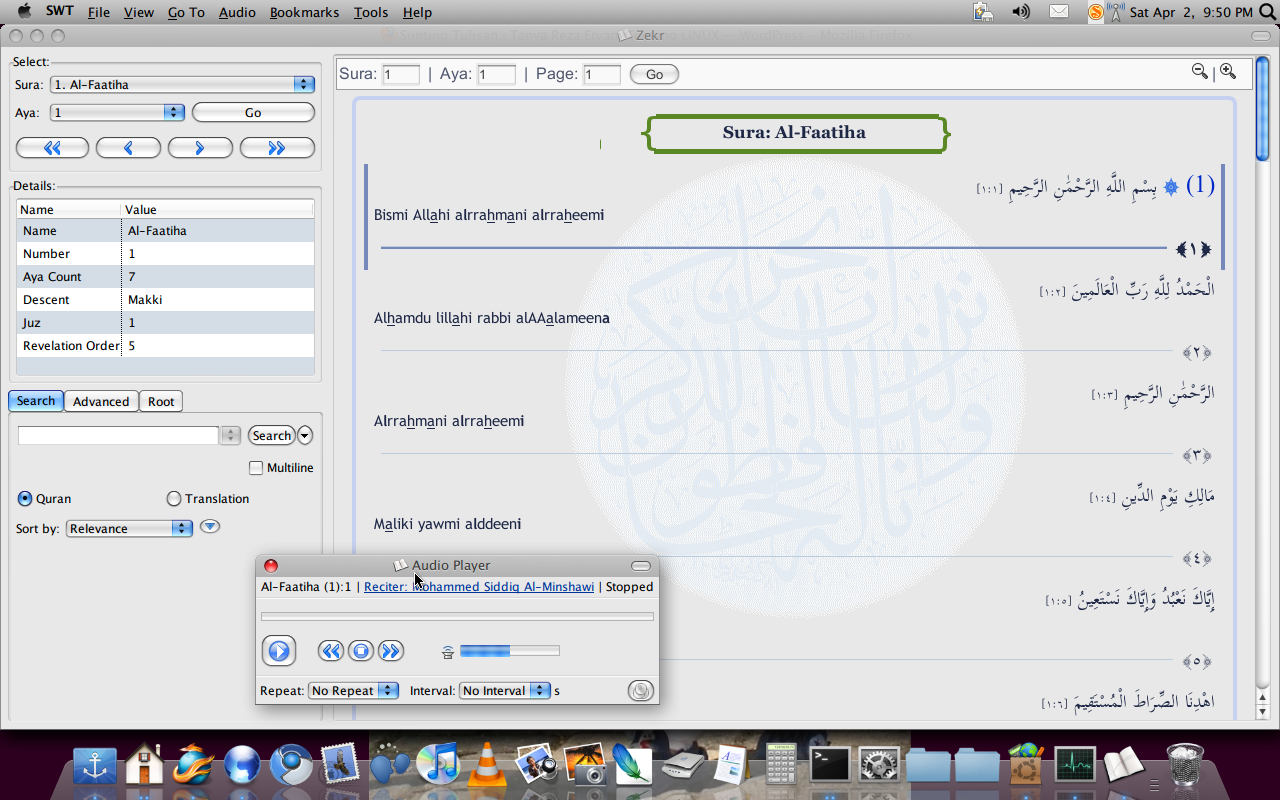Go to previous aya with single-left arrow
The height and width of the screenshot is (800, 1280).
tap(128, 148)
